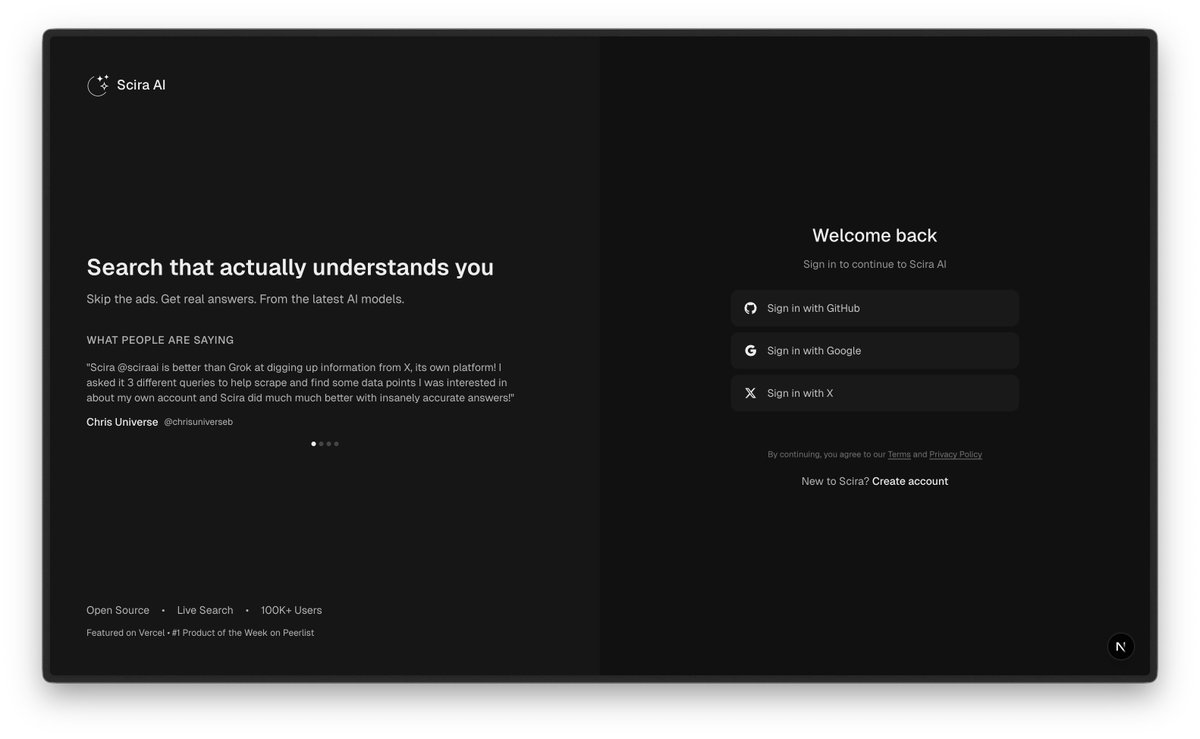Click the GitHub octocat icon
The width and height of the screenshot is (1200, 739).
[750, 308]
